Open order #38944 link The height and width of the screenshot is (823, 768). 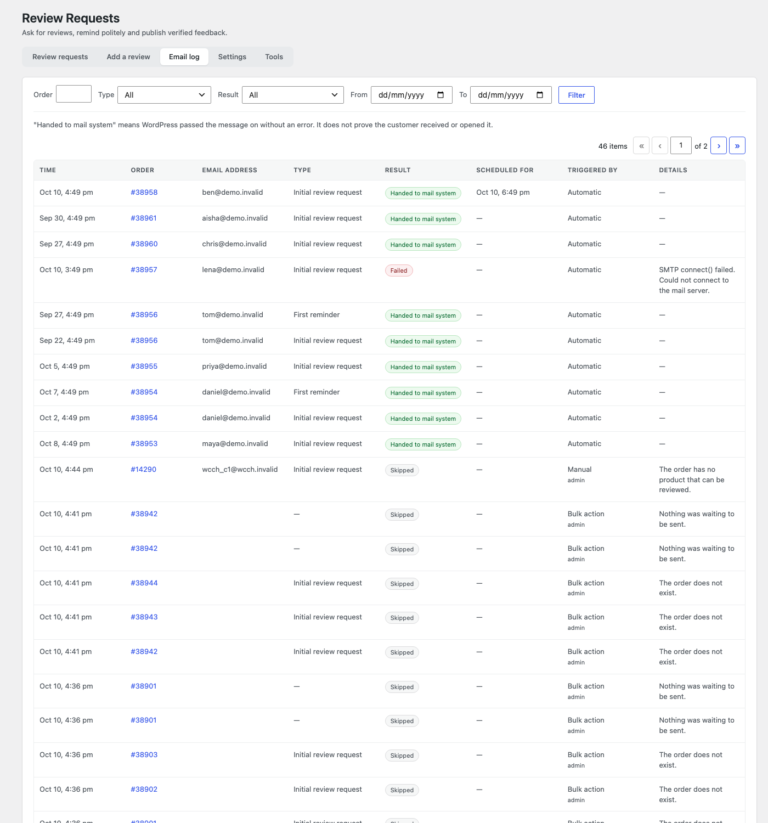tap(144, 583)
